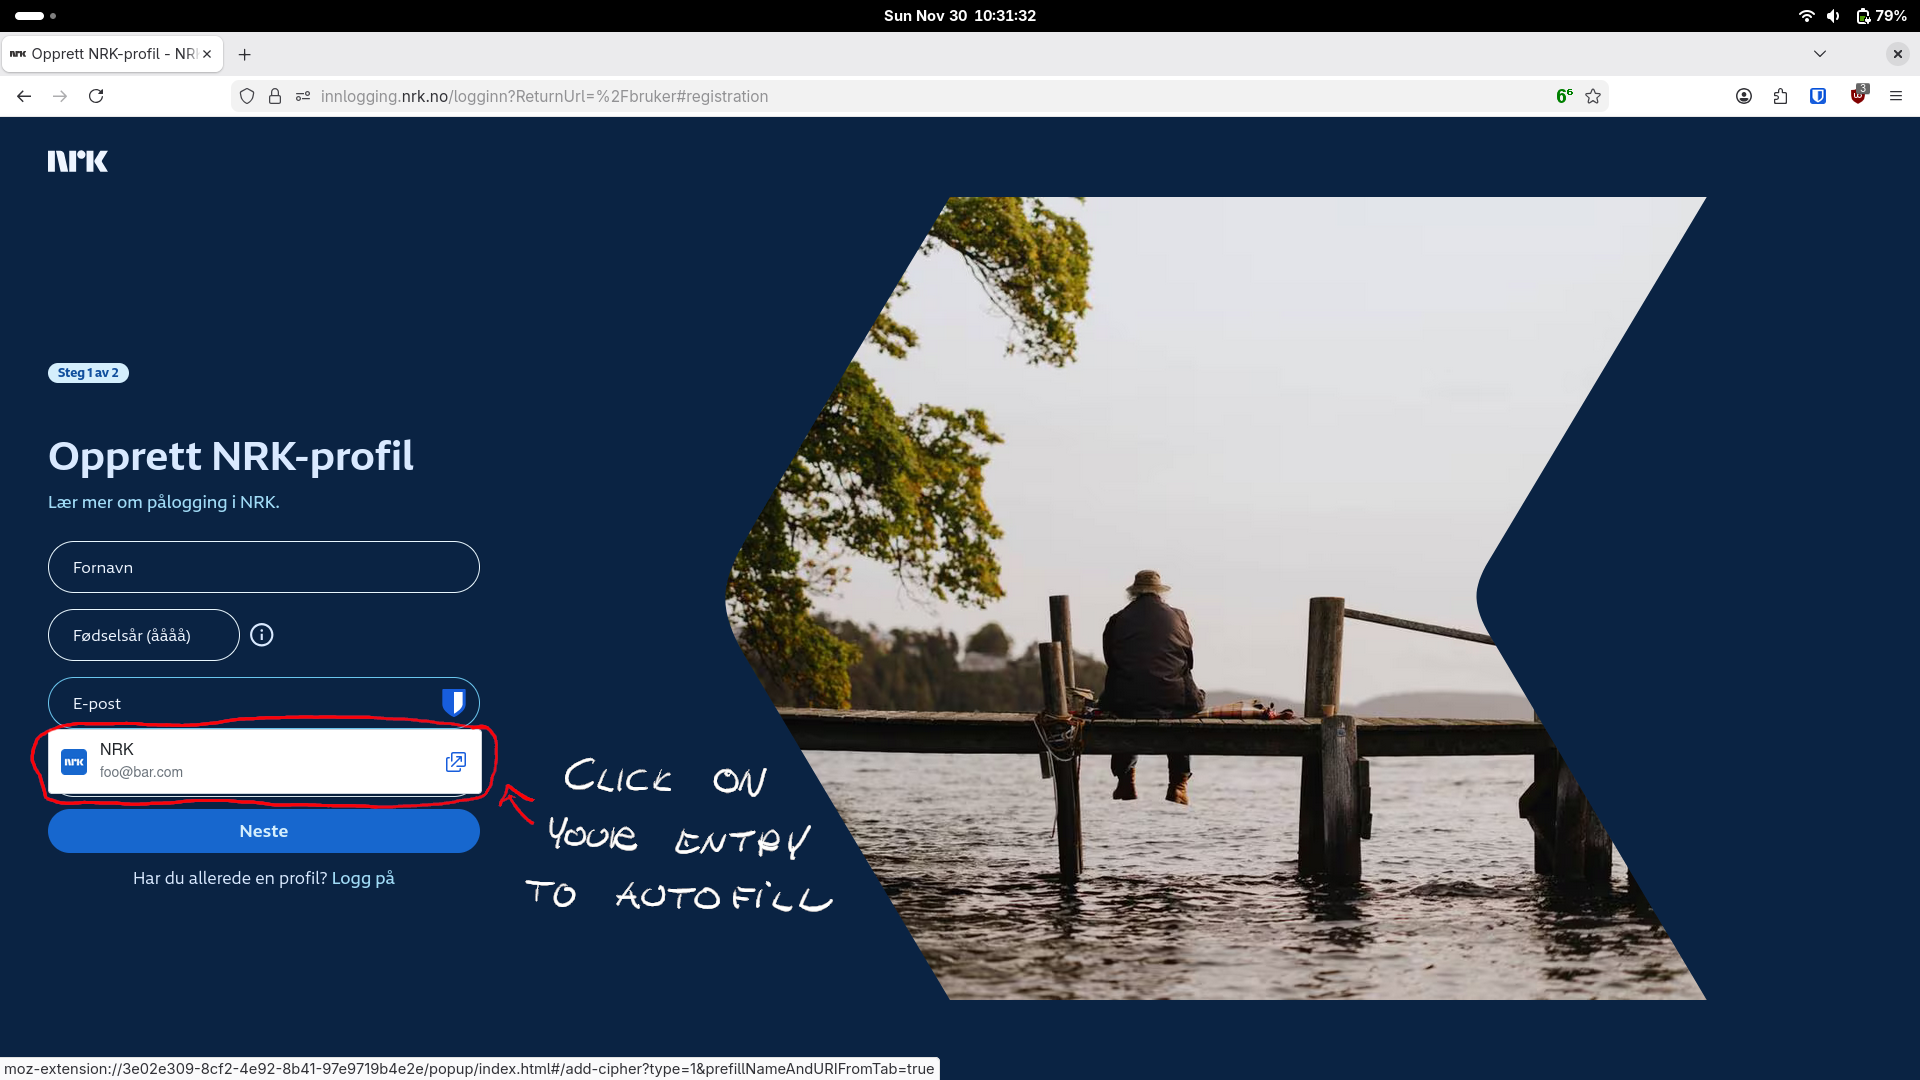Viewport: 1920px width, 1080px height.
Task: Click the Logg på link
Action: click(363, 878)
